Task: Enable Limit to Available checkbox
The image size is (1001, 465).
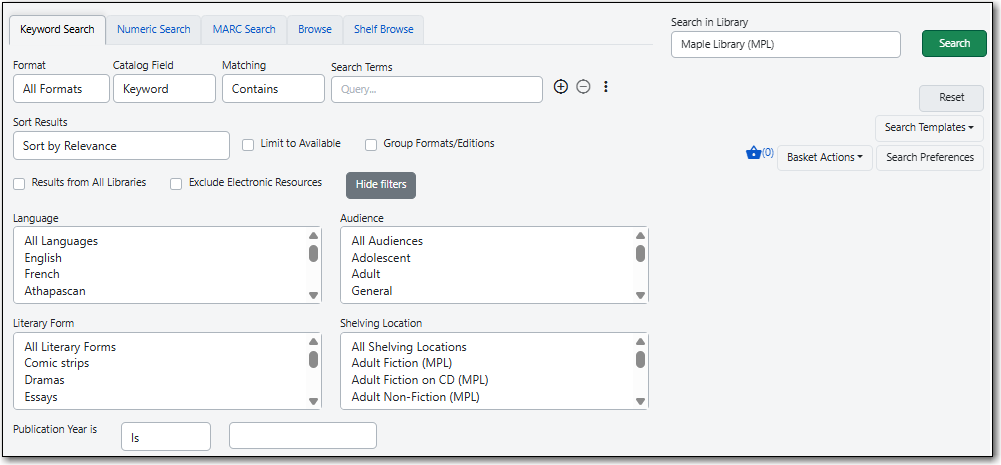Action: (248, 145)
